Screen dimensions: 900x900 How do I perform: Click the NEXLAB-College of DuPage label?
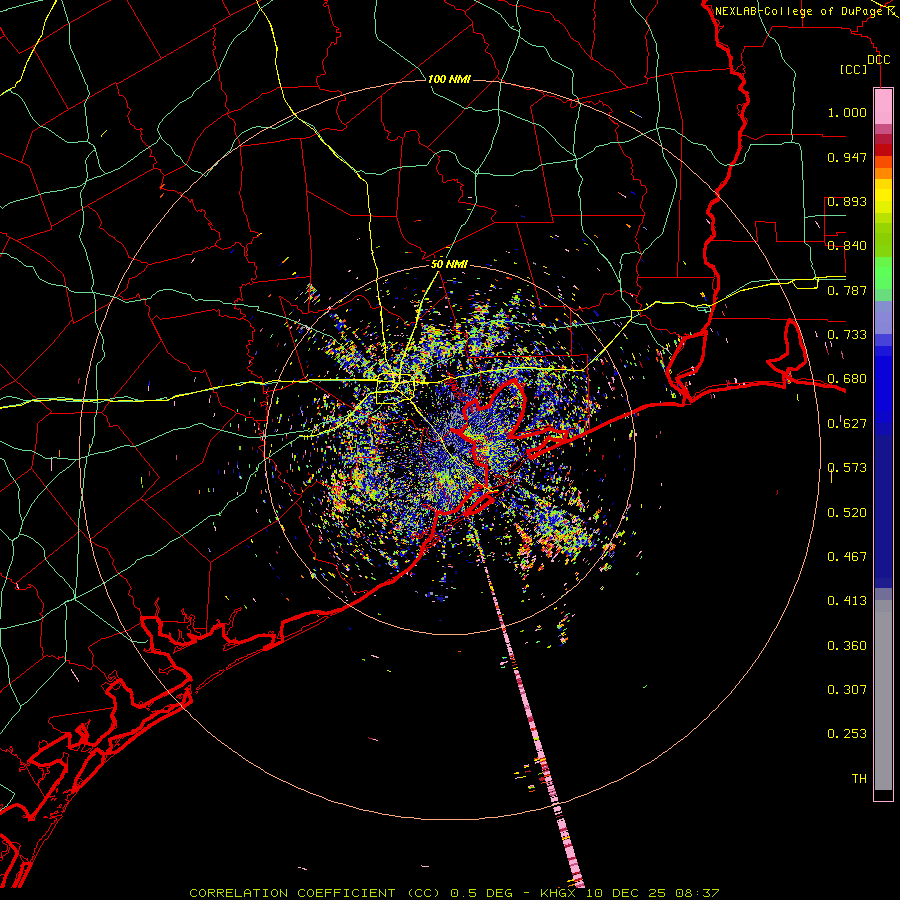[x=799, y=11]
